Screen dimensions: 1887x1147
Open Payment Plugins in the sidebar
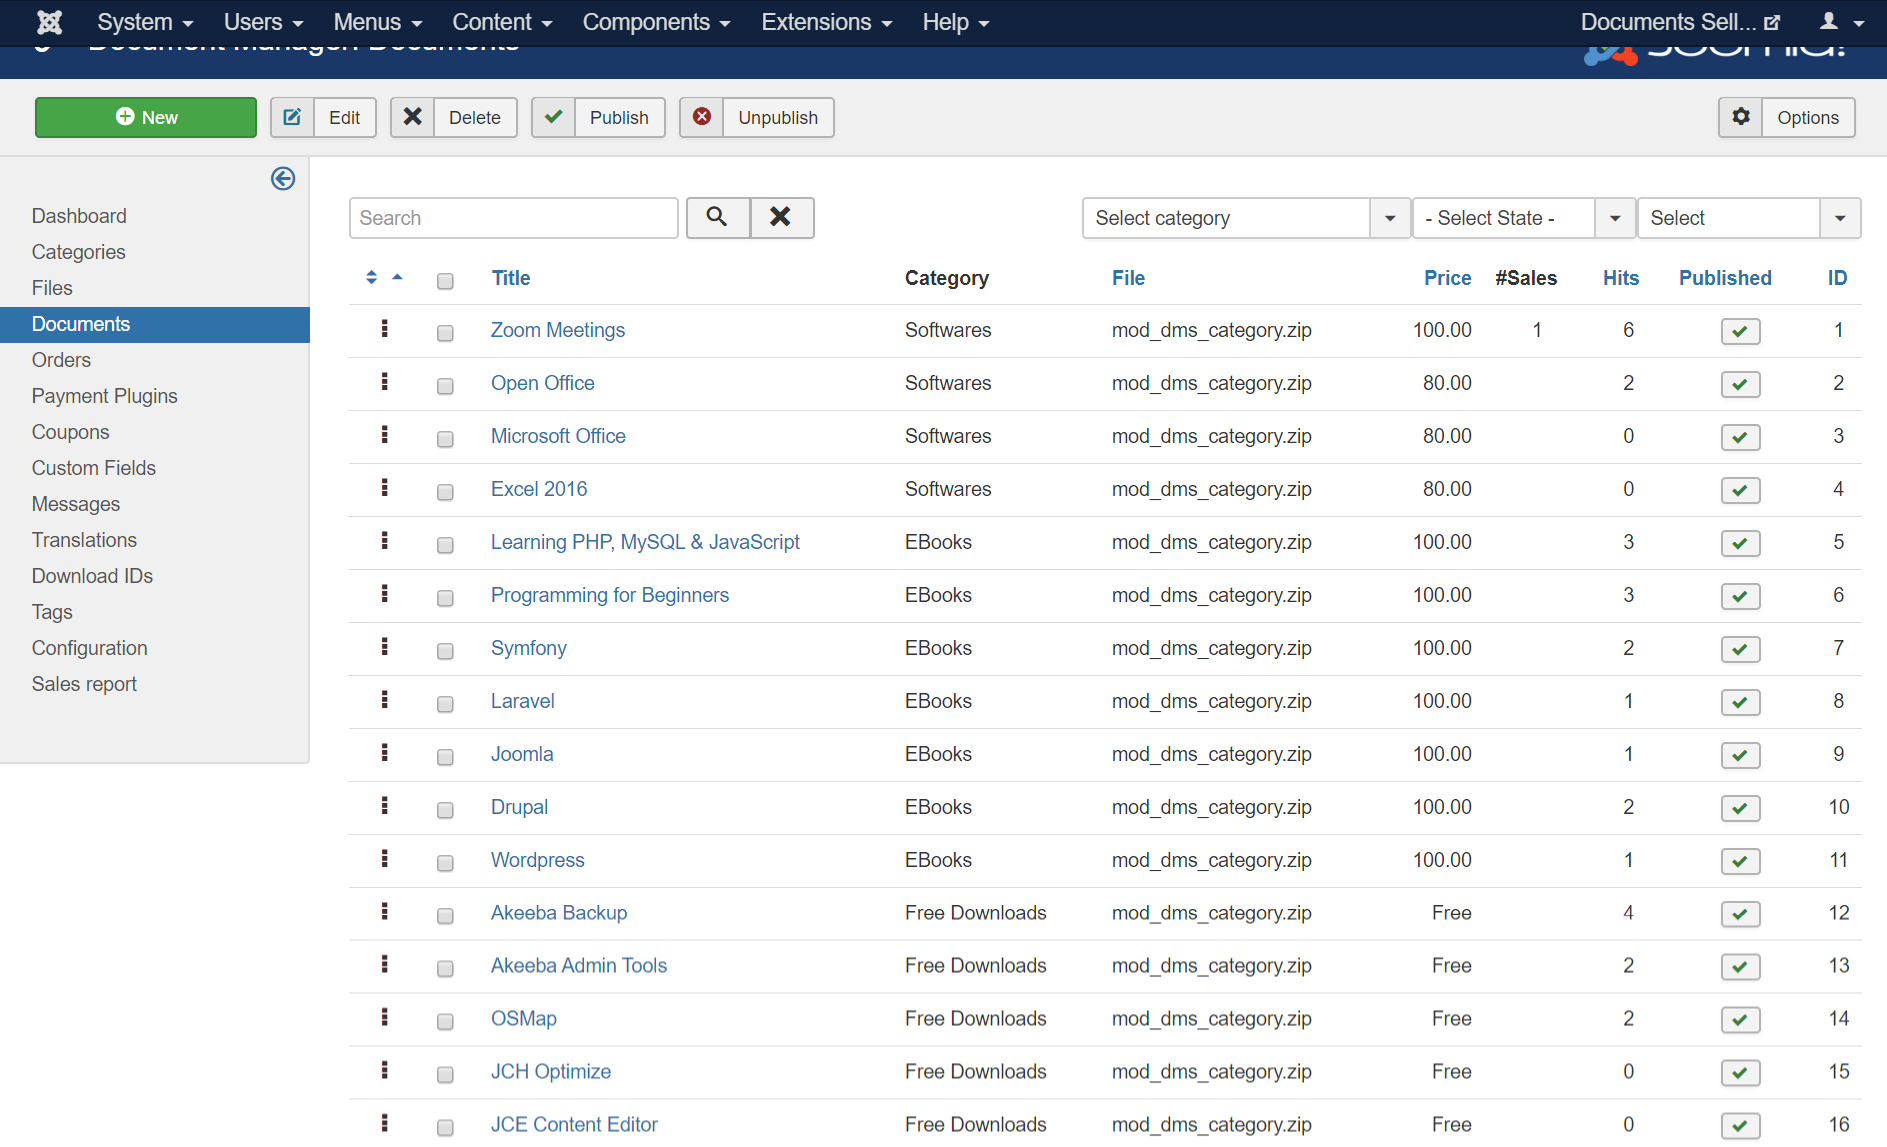click(x=104, y=396)
